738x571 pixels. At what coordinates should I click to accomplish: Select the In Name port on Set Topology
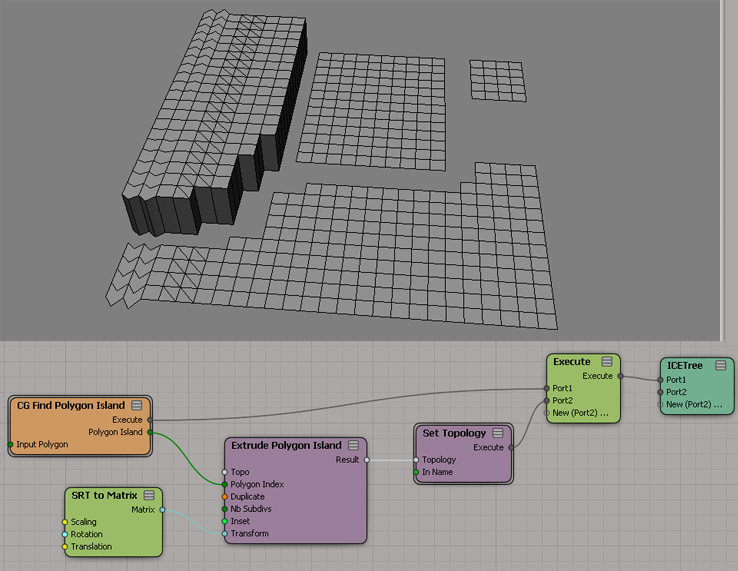click(416, 472)
